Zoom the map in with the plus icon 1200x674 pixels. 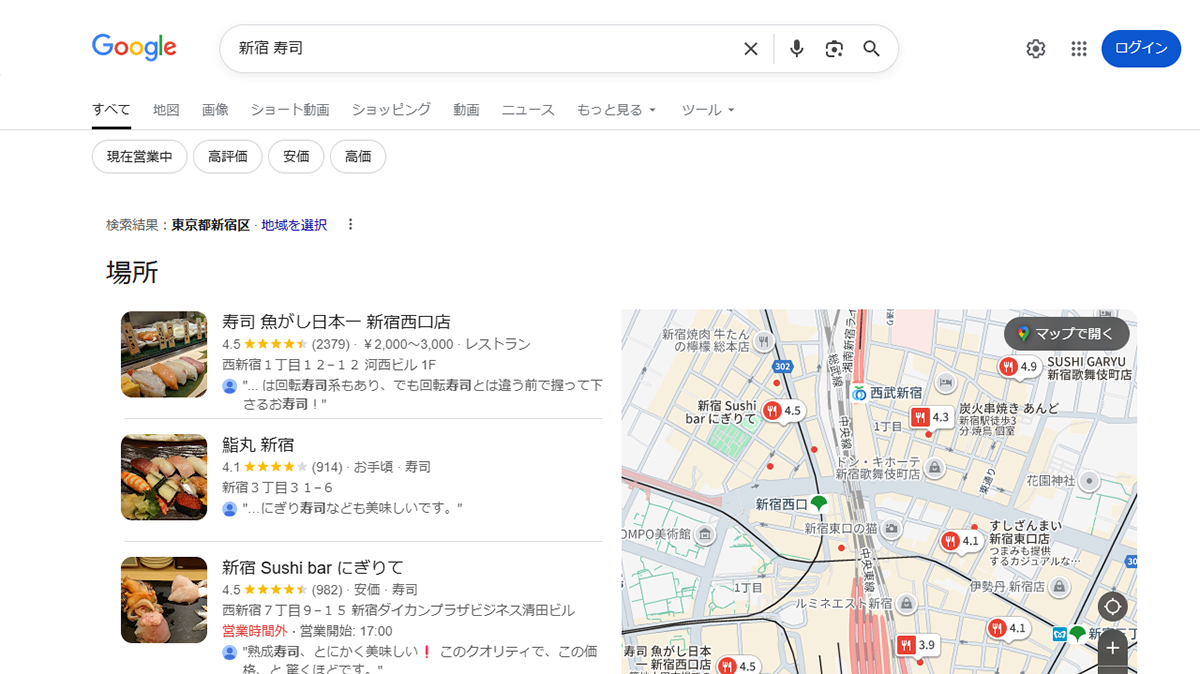(x=1112, y=648)
